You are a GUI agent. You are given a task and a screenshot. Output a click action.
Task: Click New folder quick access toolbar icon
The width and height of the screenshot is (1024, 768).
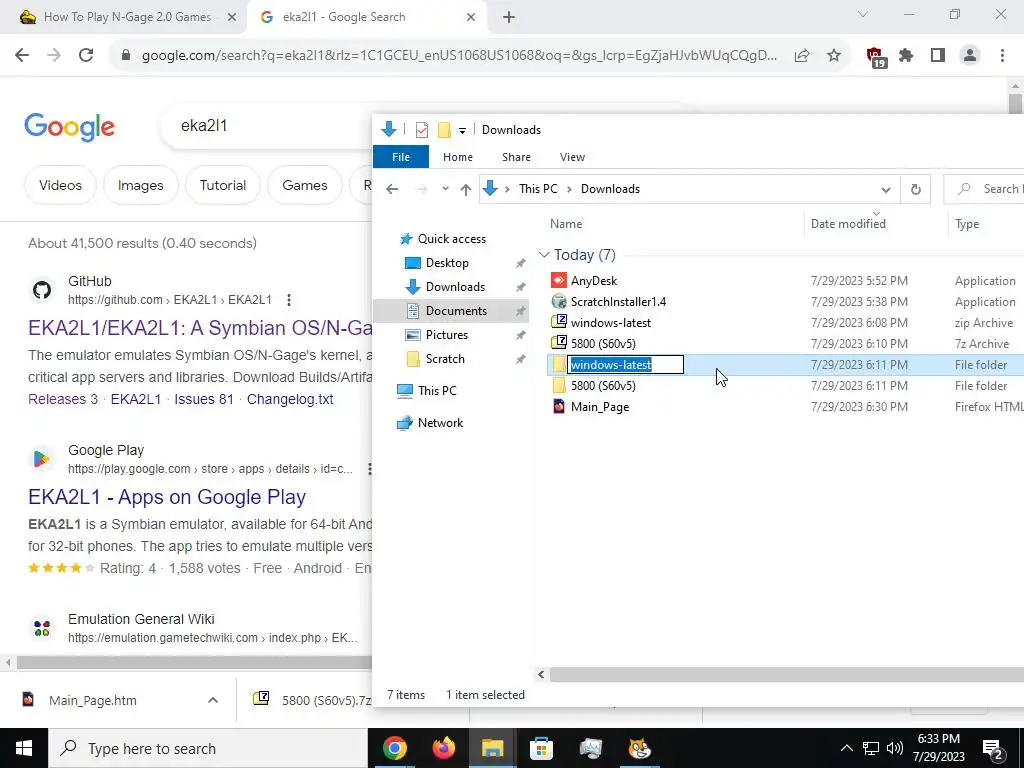click(x=444, y=130)
